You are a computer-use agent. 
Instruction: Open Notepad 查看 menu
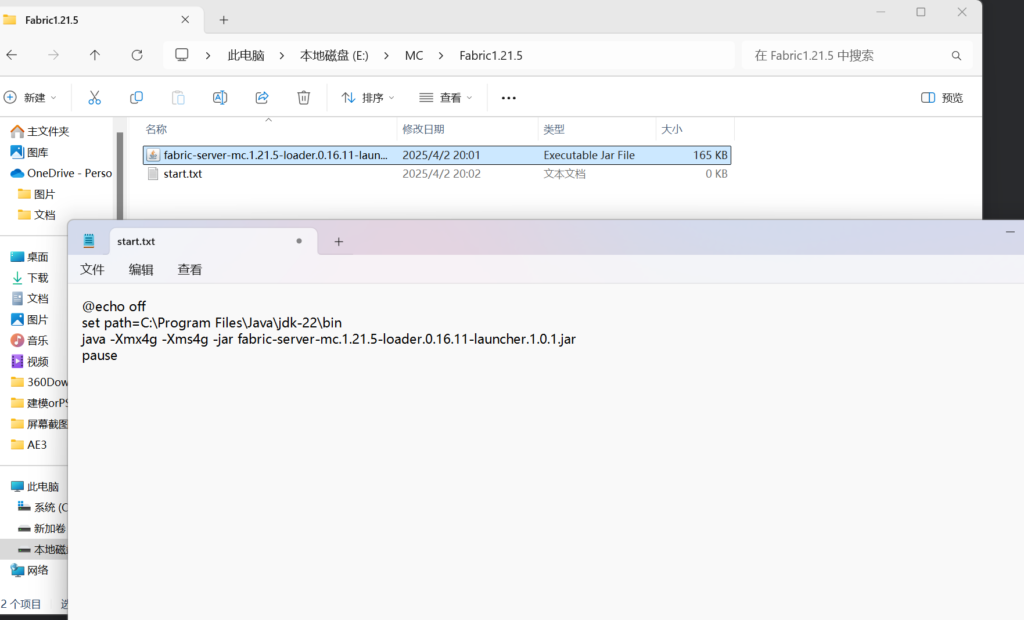pyautogui.click(x=190, y=270)
